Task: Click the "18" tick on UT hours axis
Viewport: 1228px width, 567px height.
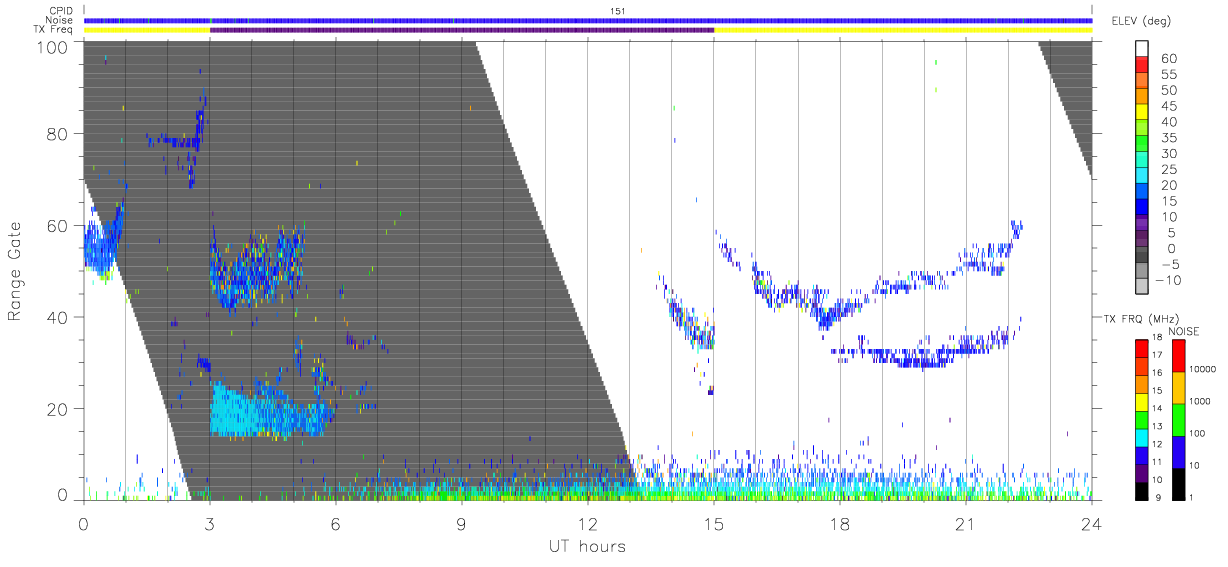Action: tap(839, 524)
